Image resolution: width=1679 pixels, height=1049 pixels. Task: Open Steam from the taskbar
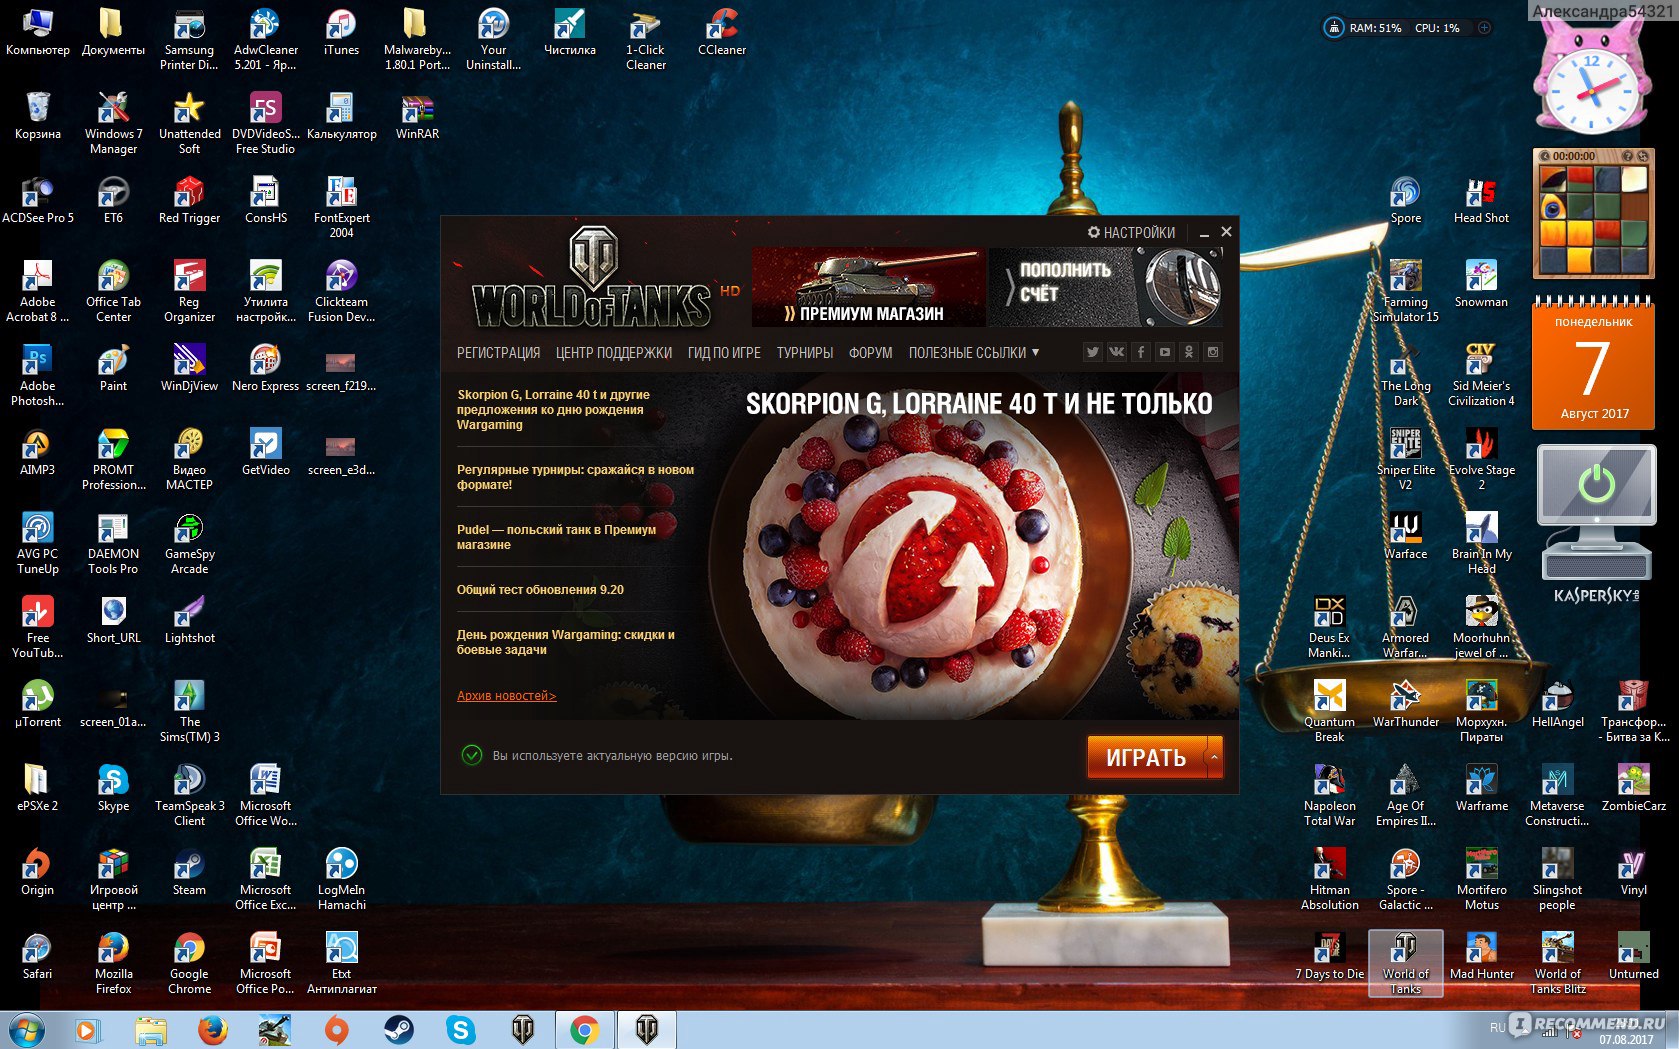pyautogui.click(x=399, y=1029)
